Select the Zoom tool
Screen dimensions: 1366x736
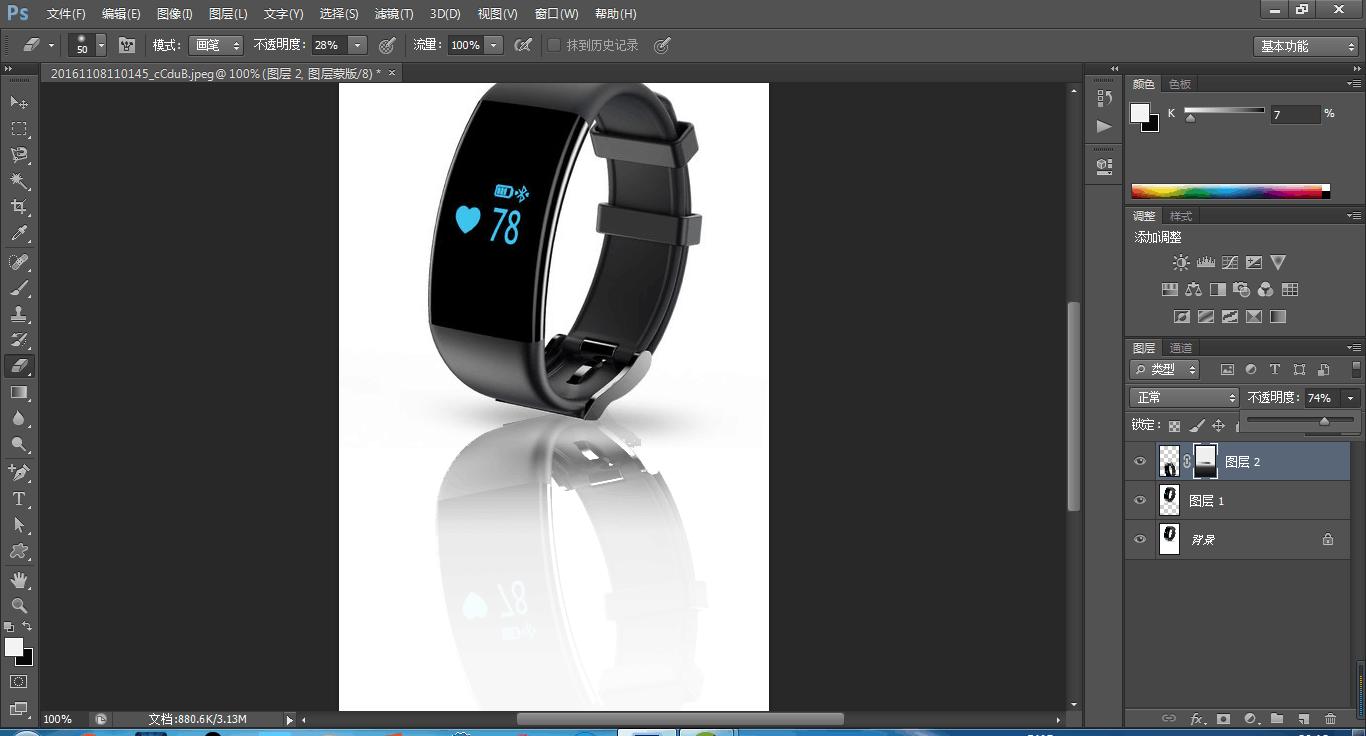click(19, 606)
